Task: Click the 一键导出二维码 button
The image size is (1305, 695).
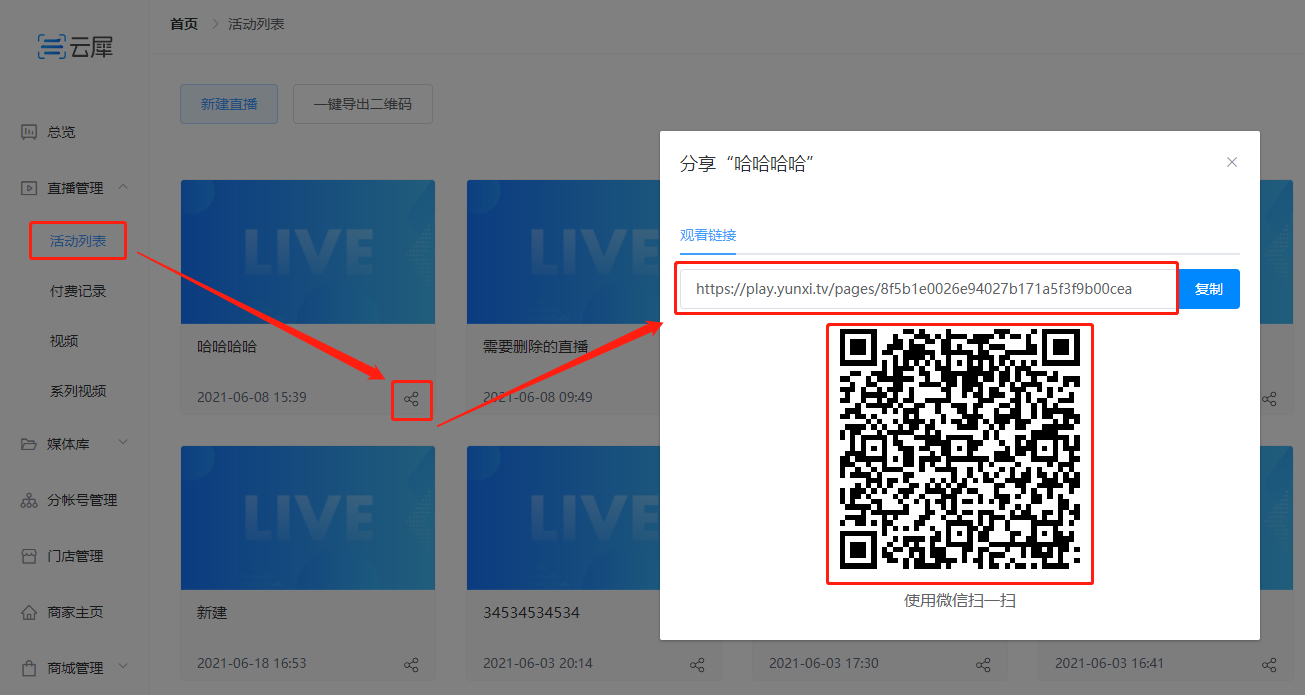Action: pyautogui.click(x=363, y=104)
